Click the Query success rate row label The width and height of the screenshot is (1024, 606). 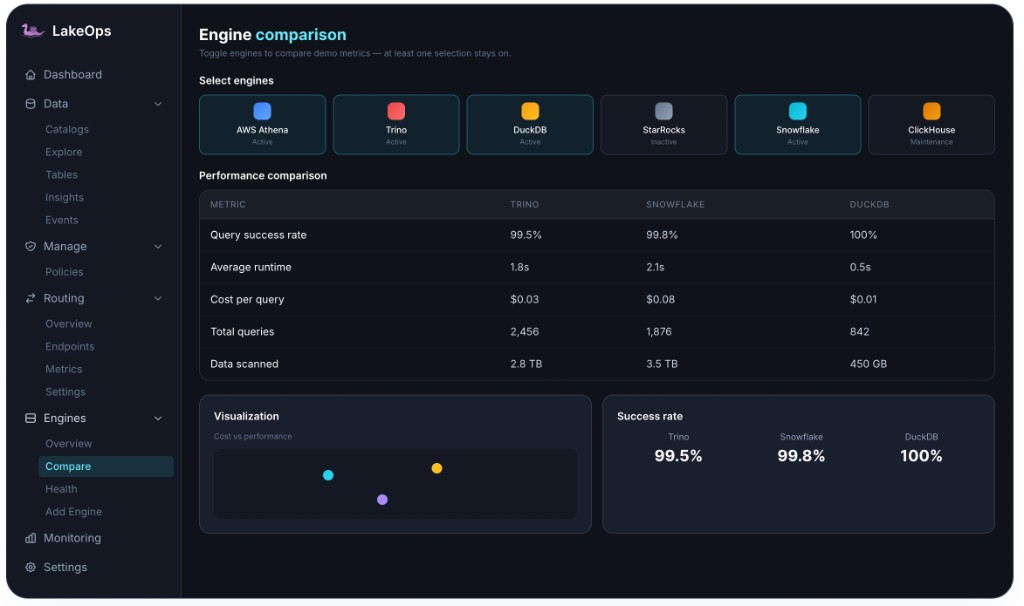point(258,235)
